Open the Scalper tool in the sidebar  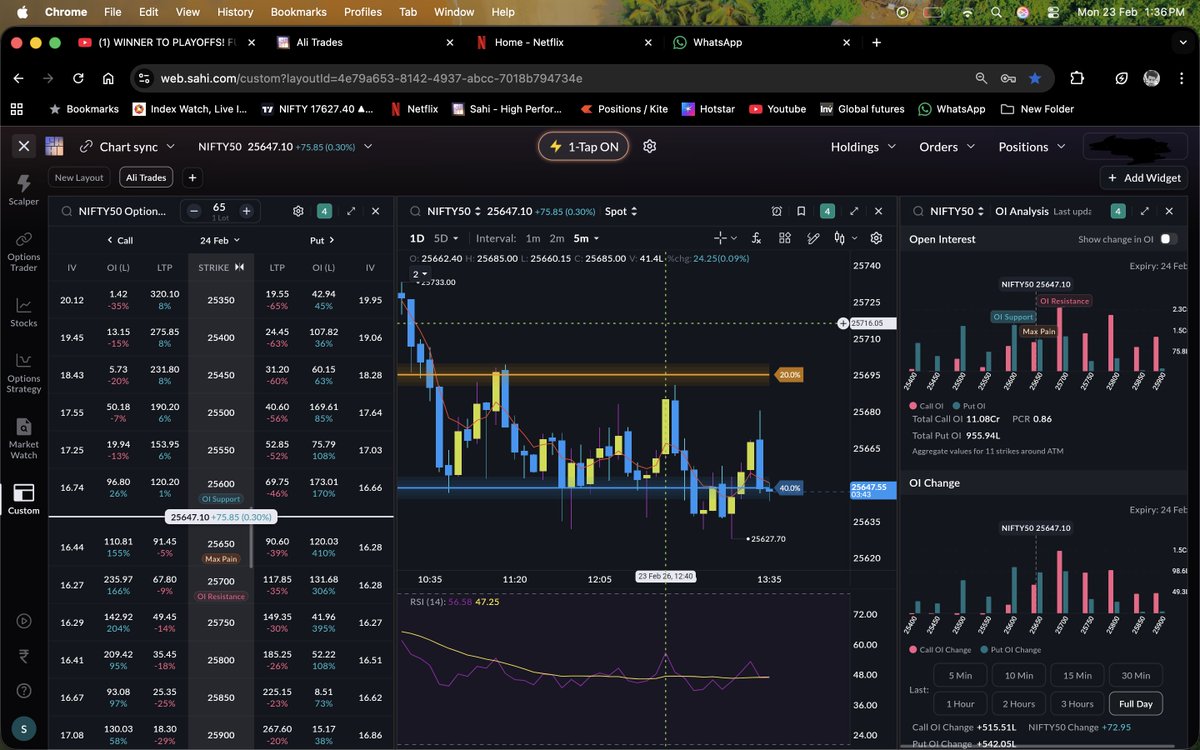[24, 188]
